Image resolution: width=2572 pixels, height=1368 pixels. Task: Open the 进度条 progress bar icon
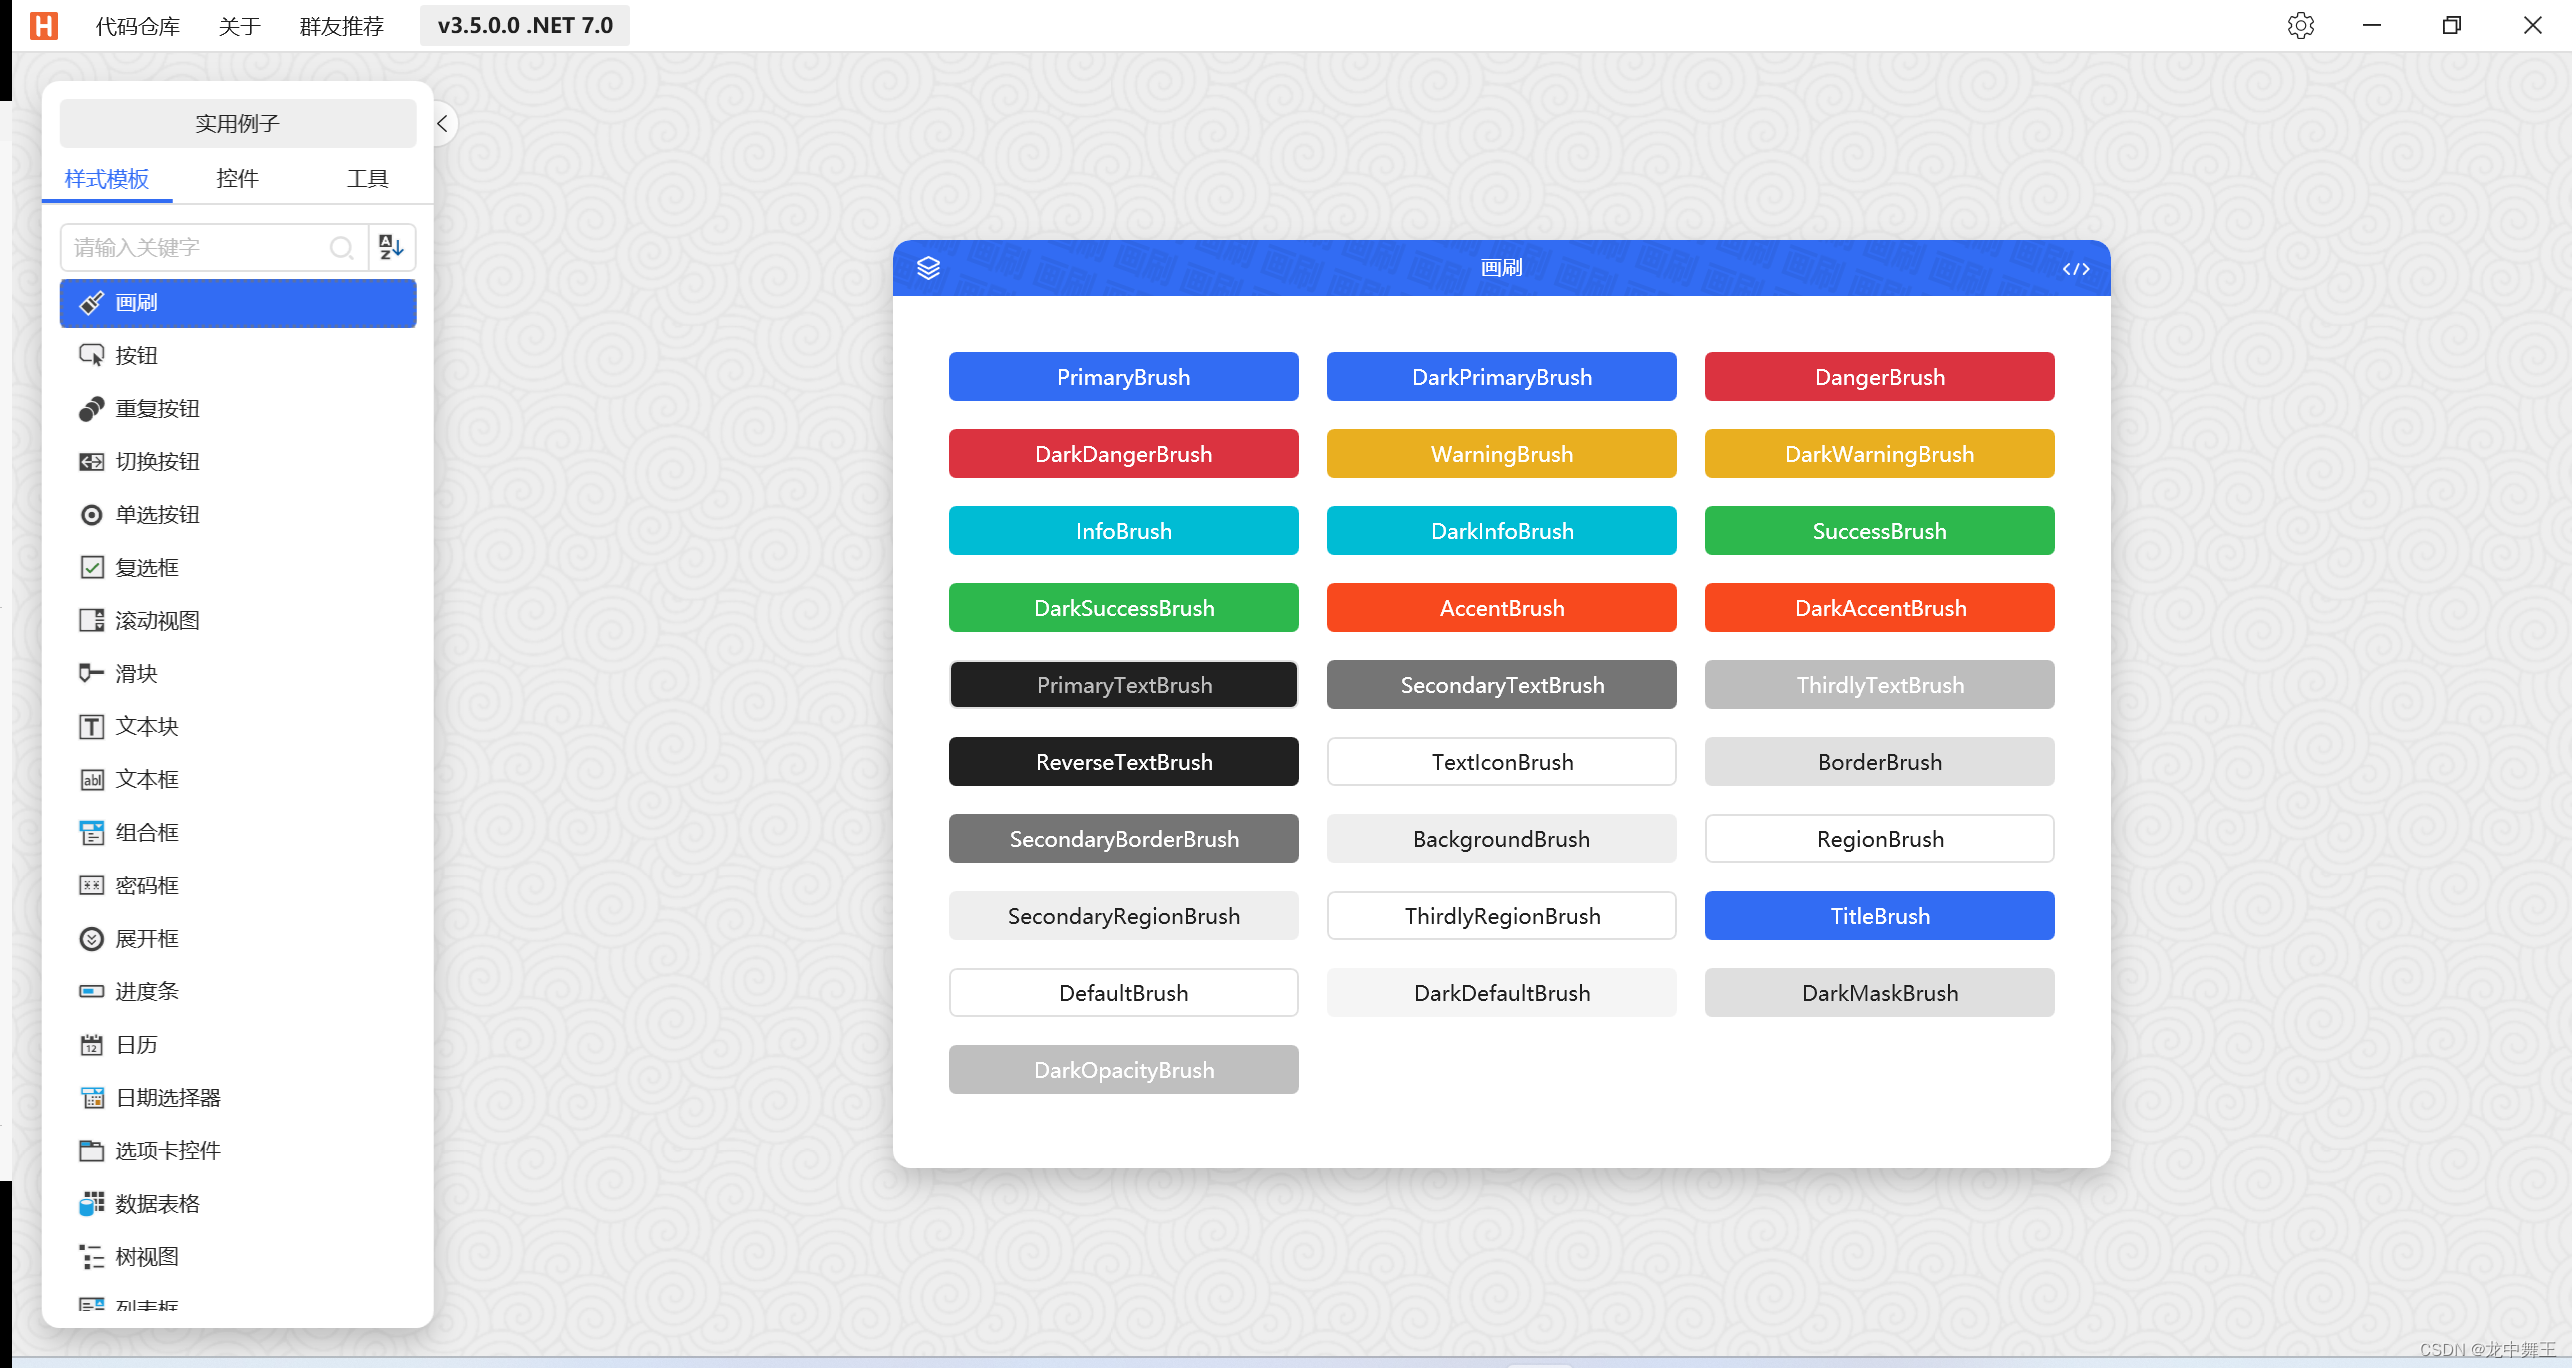point(91,991)
